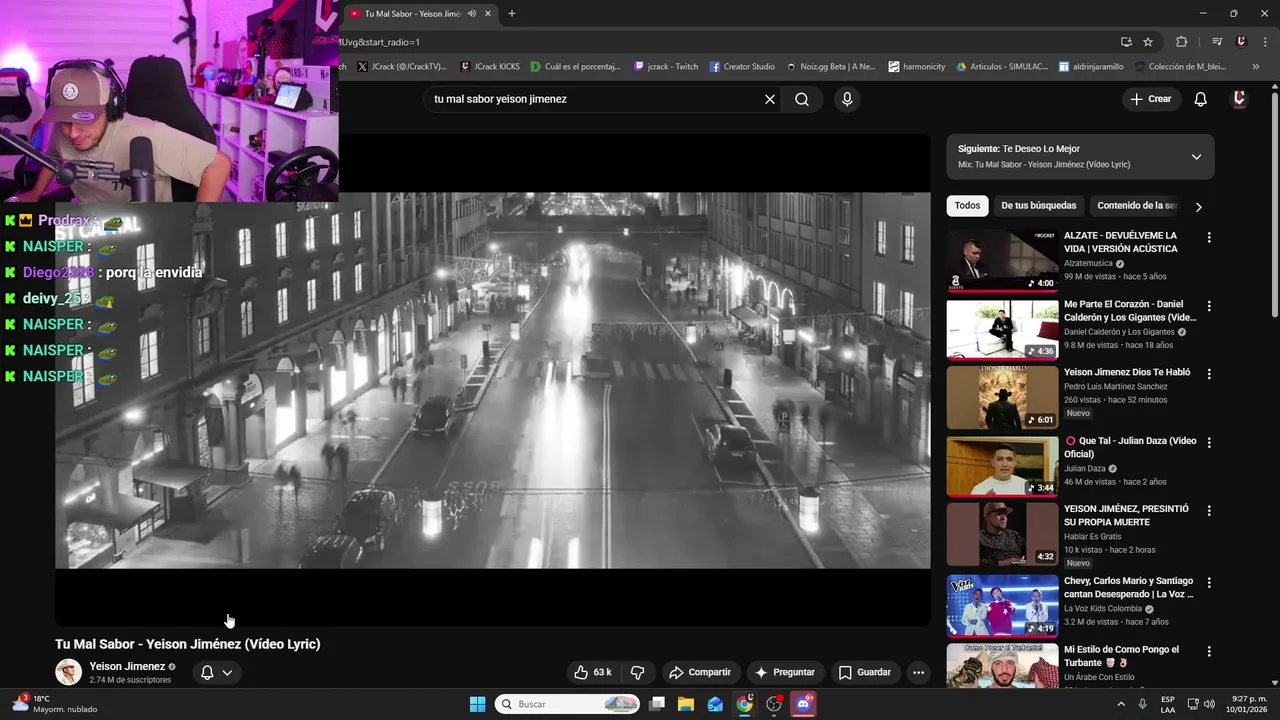Viewport: 1280px width, 720px height.
Task: Dislike the Tu Mal Sabor video
Action: [637, 672]
